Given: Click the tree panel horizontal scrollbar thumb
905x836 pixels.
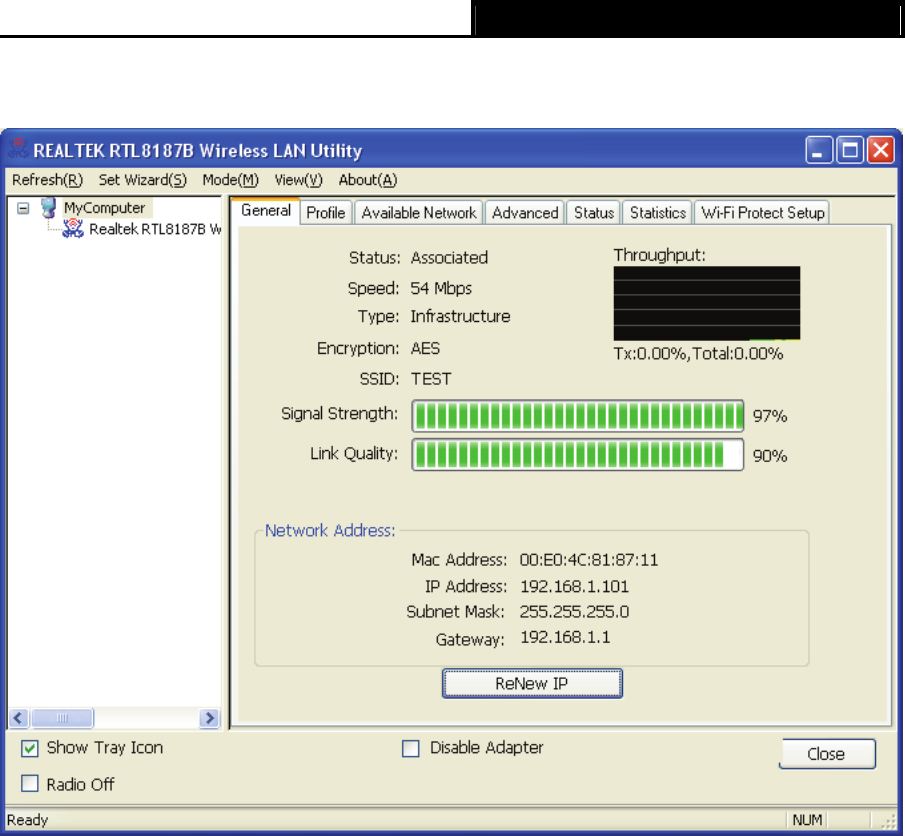Looking at the screenshot, I should click(62, 718).
